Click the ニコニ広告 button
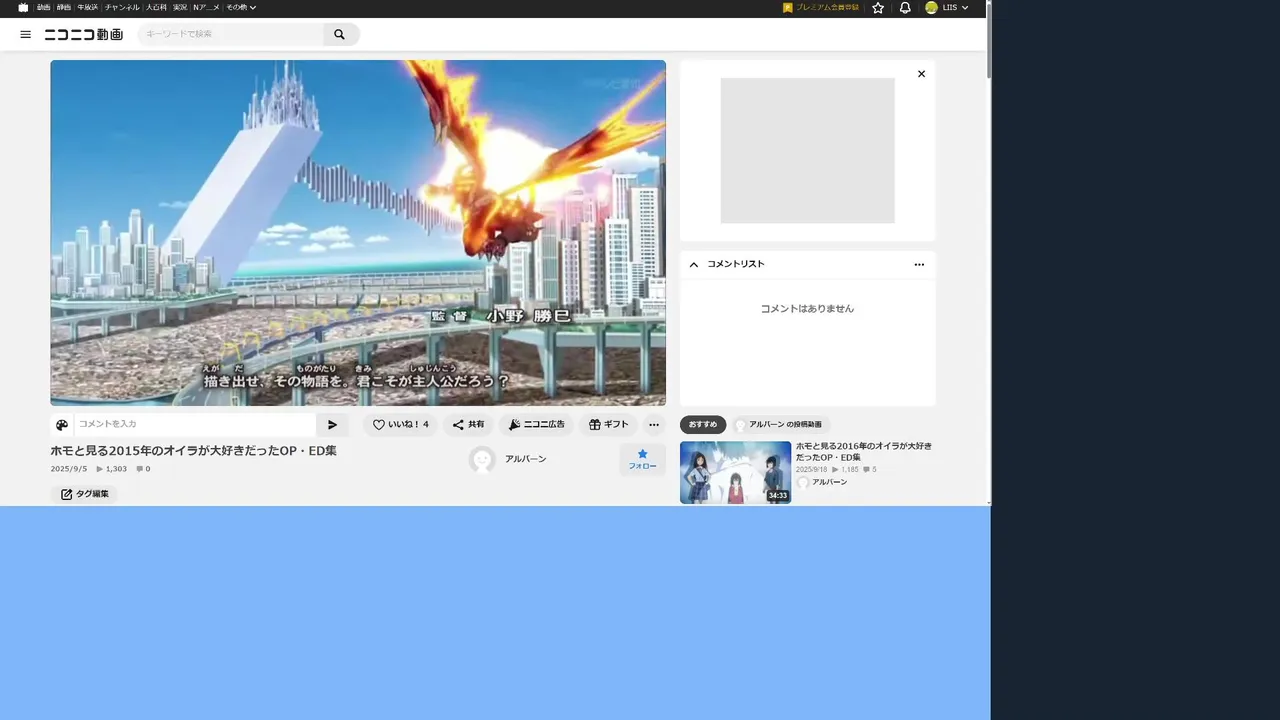1280x720 pixels. (x=536, y=425)
